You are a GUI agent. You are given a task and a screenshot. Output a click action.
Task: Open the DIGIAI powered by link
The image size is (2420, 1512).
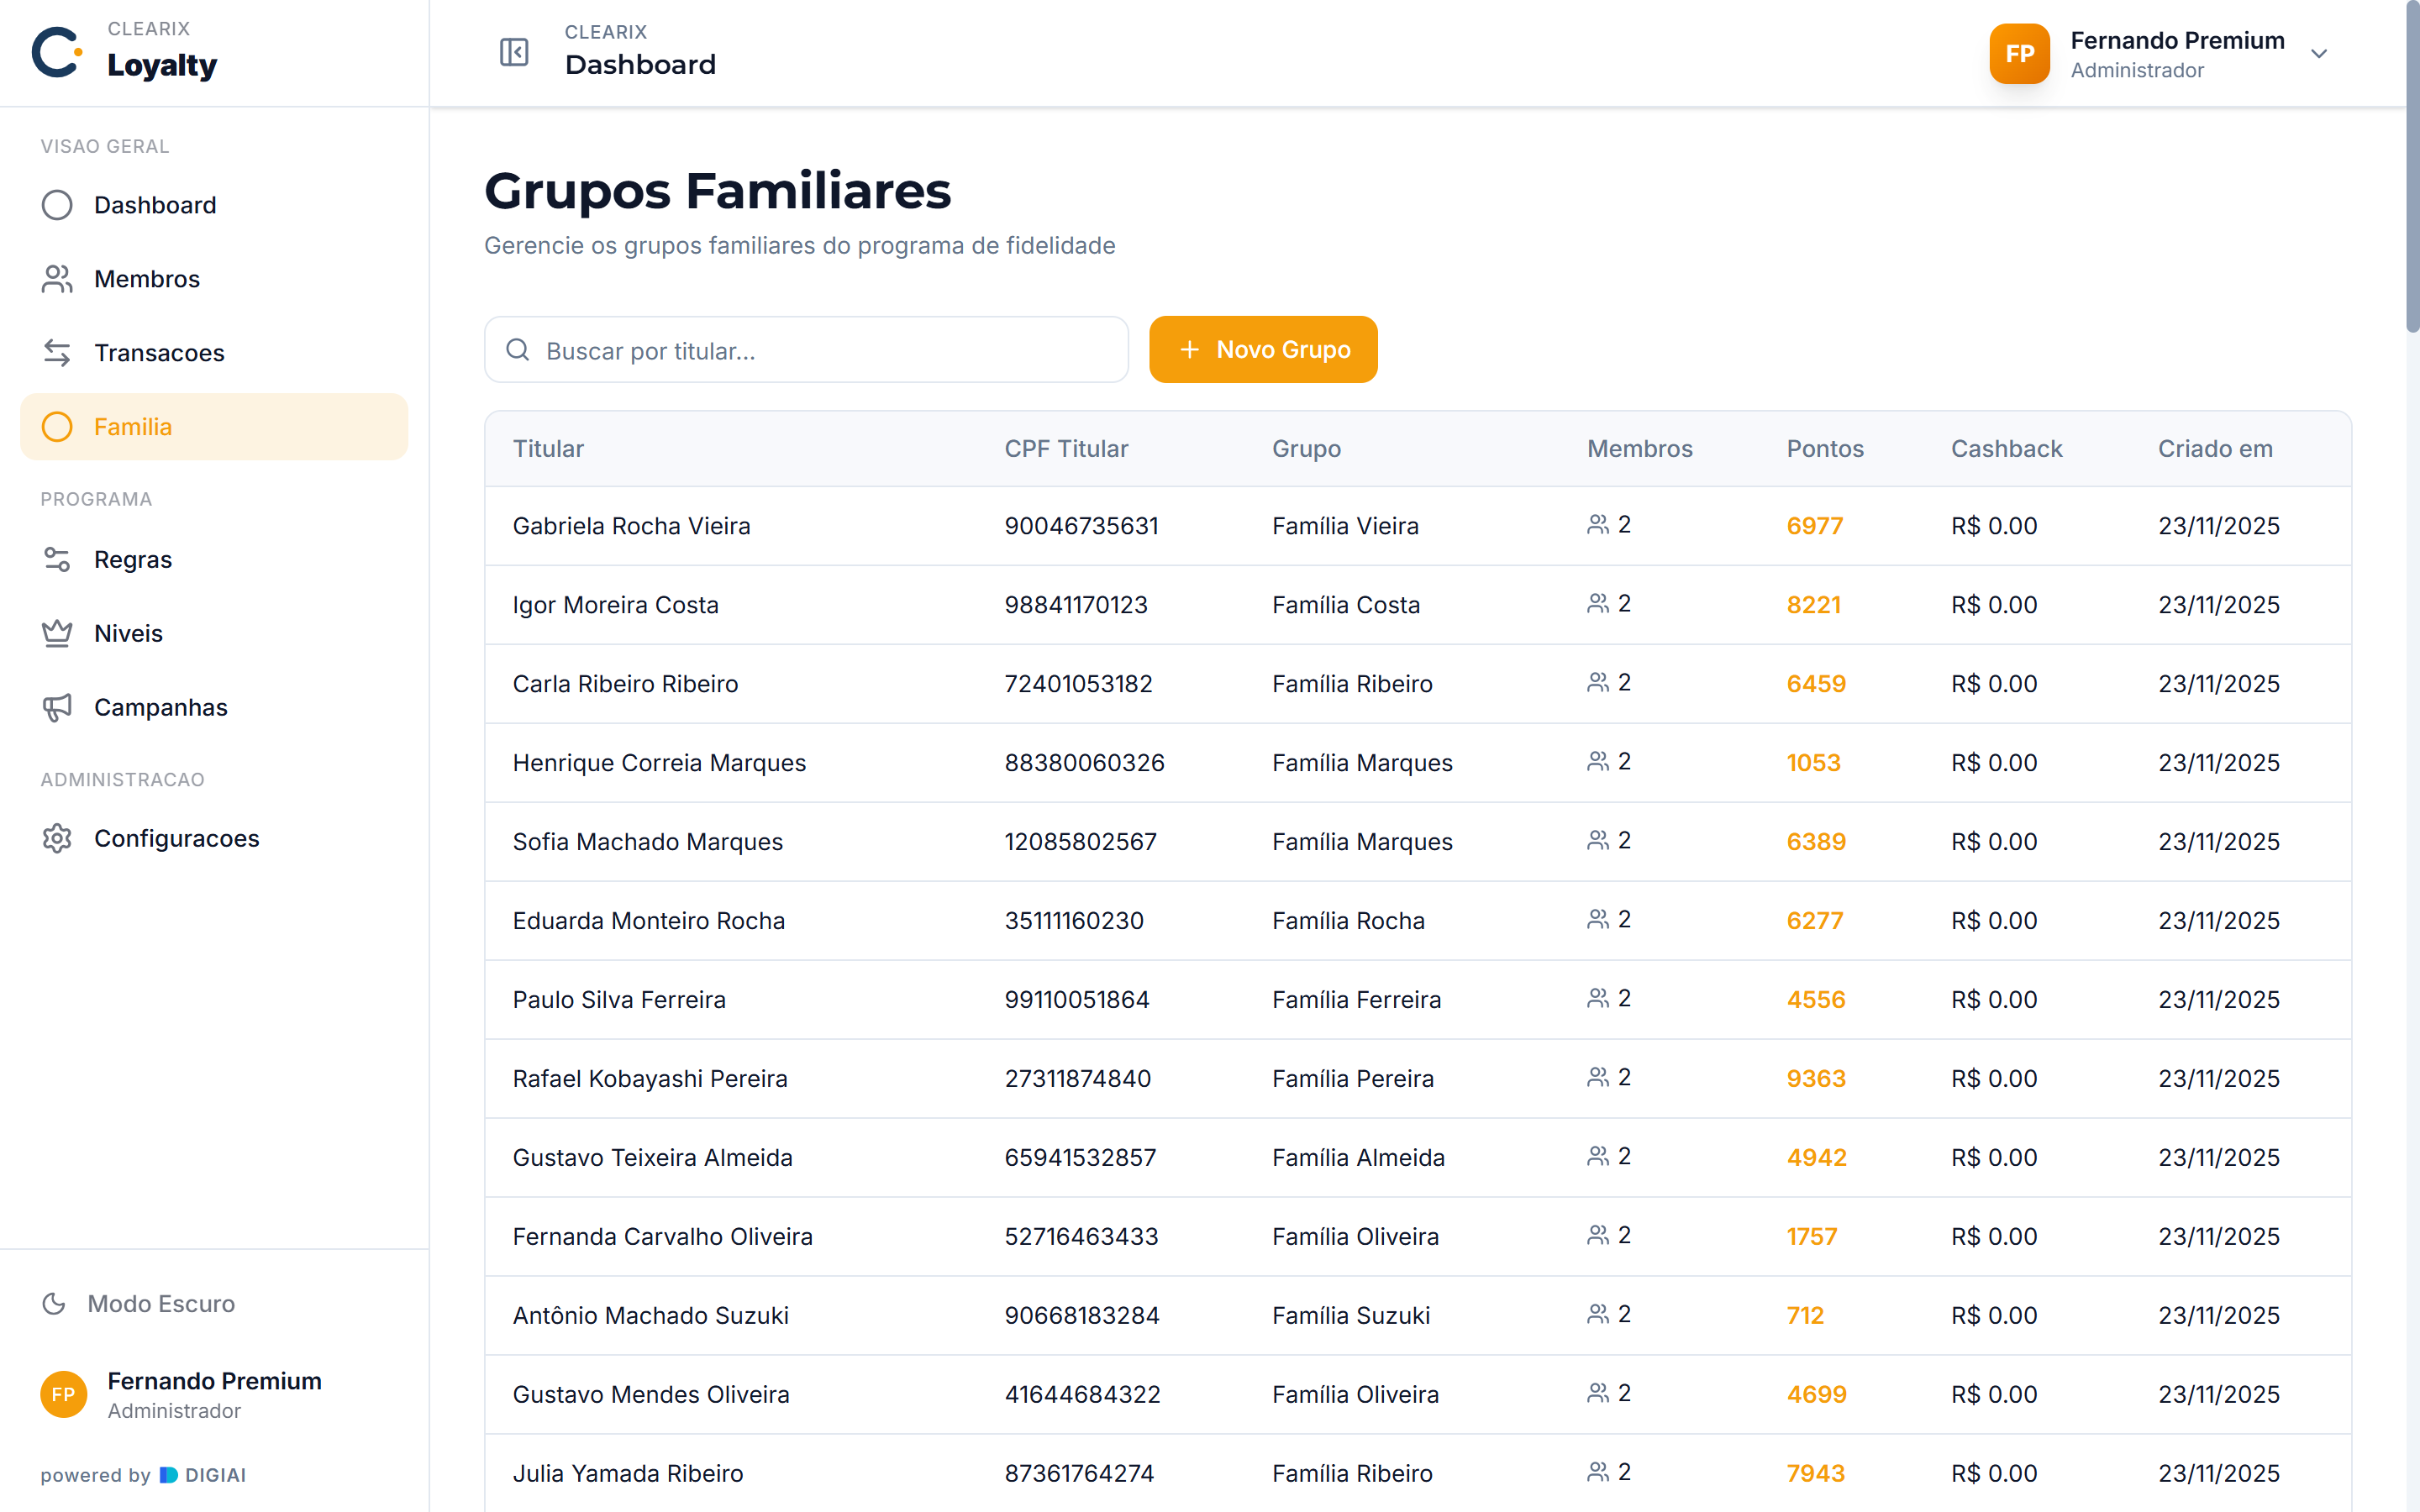(203, 1475)
